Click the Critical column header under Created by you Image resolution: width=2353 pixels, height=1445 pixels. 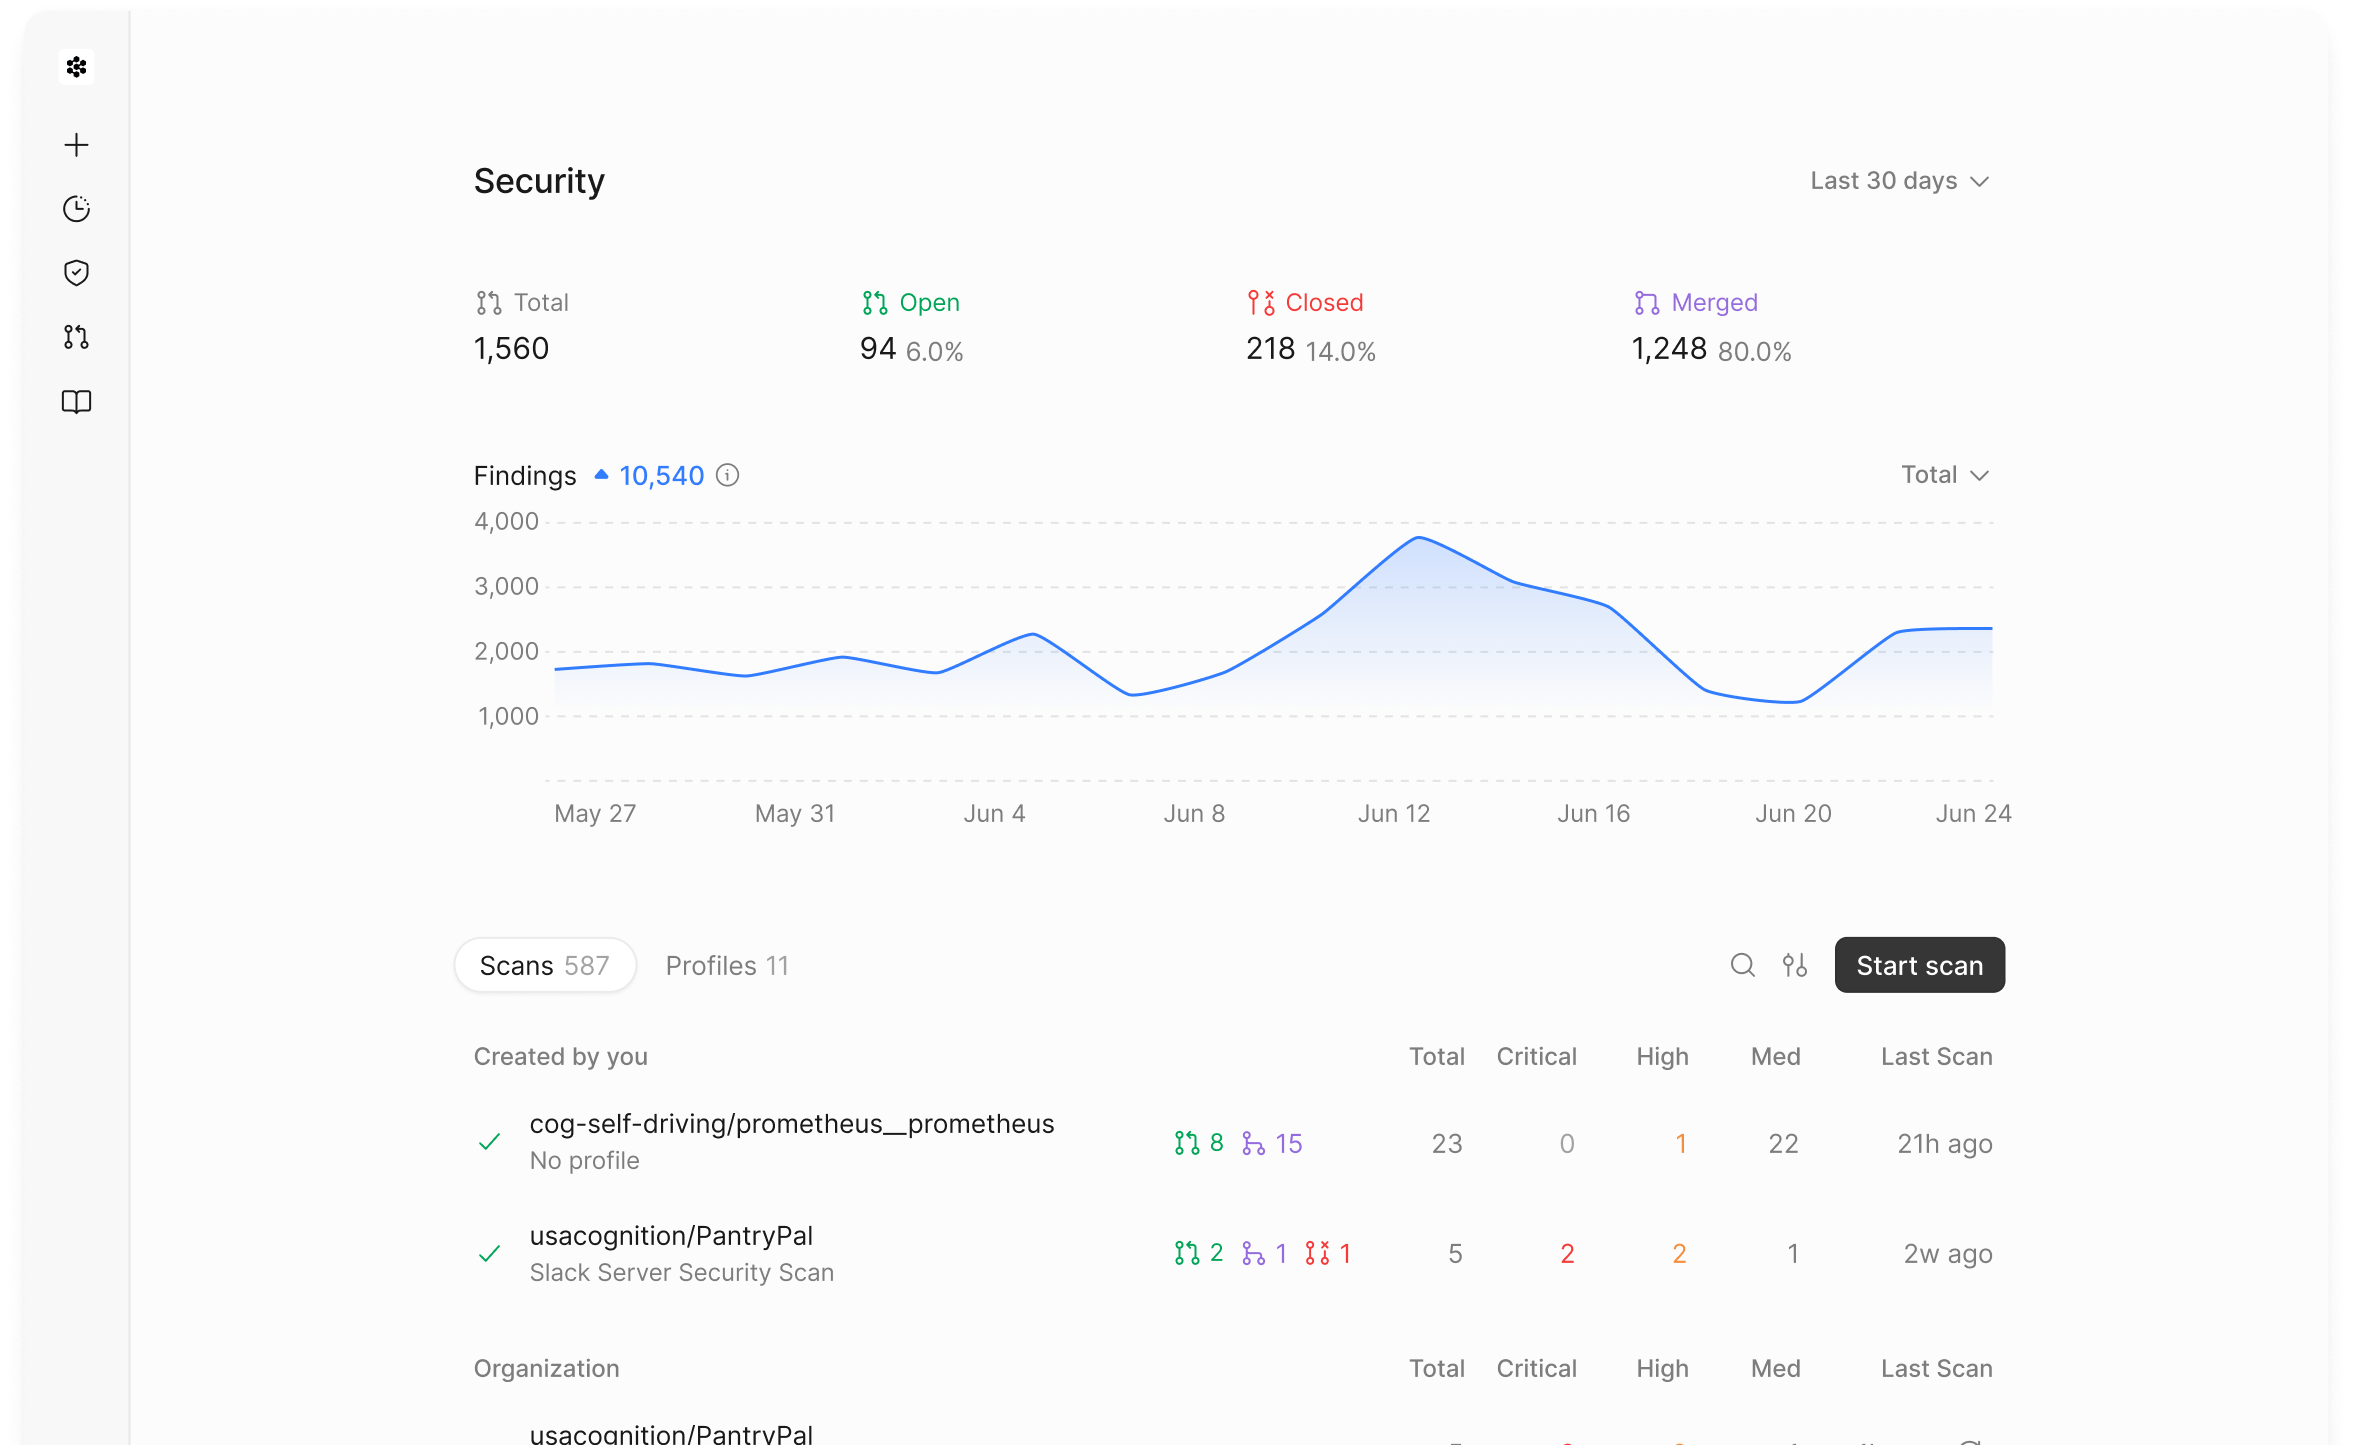[x=1536, y=1056]
